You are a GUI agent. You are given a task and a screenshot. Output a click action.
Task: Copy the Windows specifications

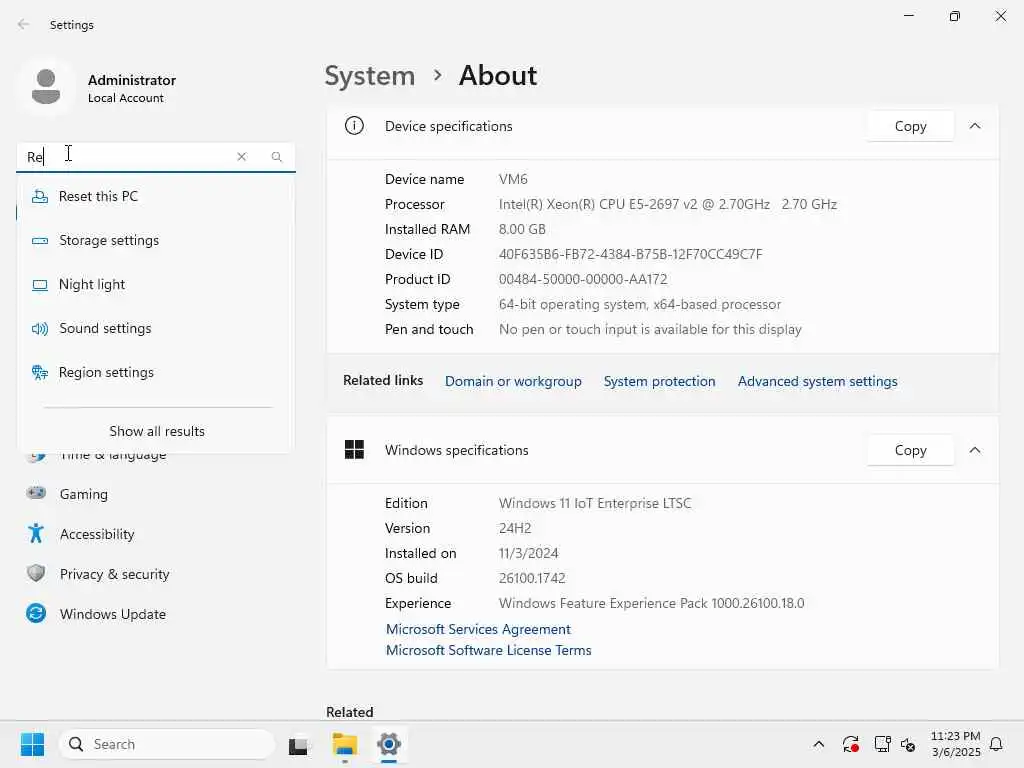click(910, 450)
